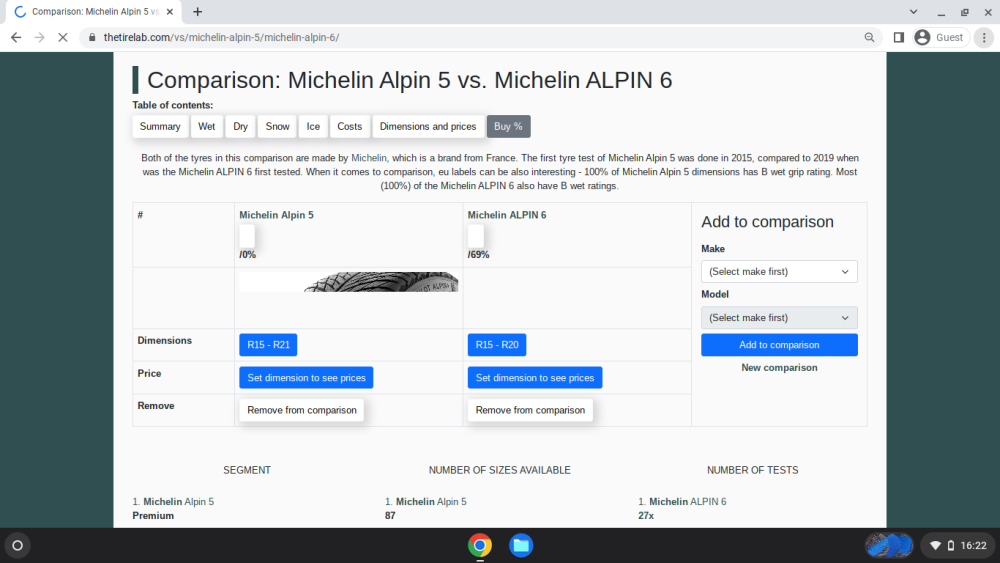Remove Michelin ALPIN 6 from comparison

[530, 410]
